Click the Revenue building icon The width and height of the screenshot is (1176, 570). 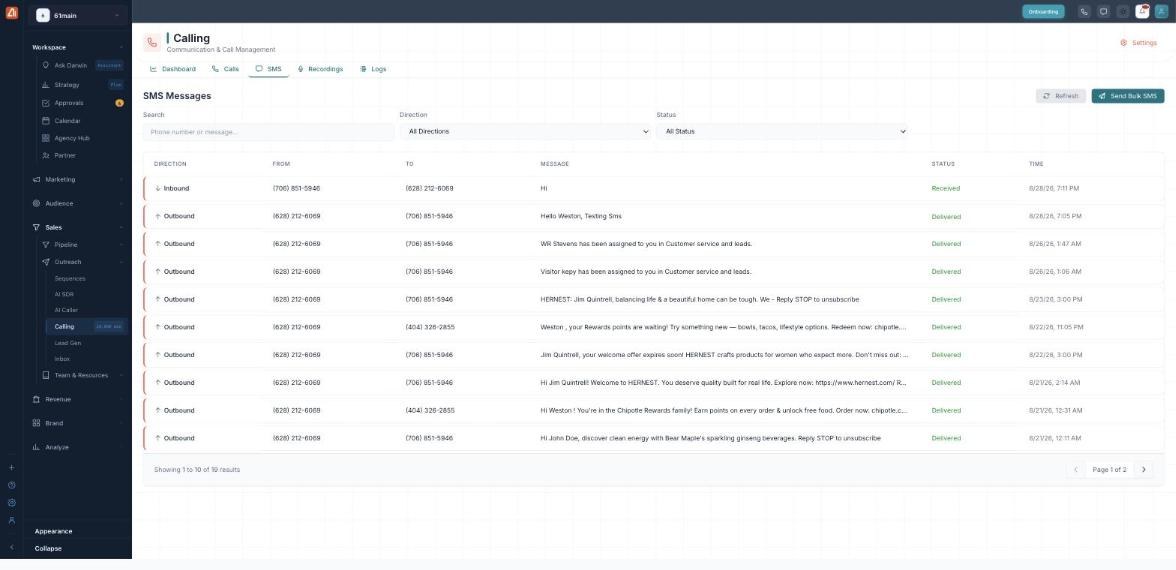coord(36,399)
